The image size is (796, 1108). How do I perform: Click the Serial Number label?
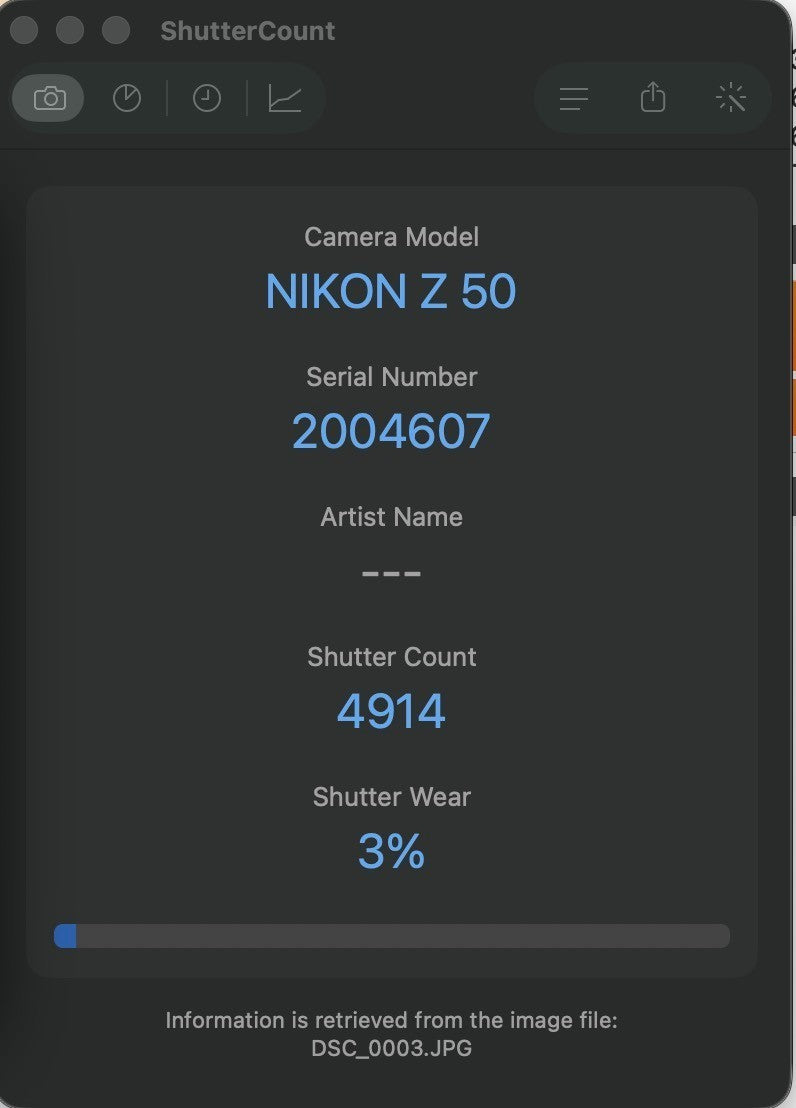391,377
